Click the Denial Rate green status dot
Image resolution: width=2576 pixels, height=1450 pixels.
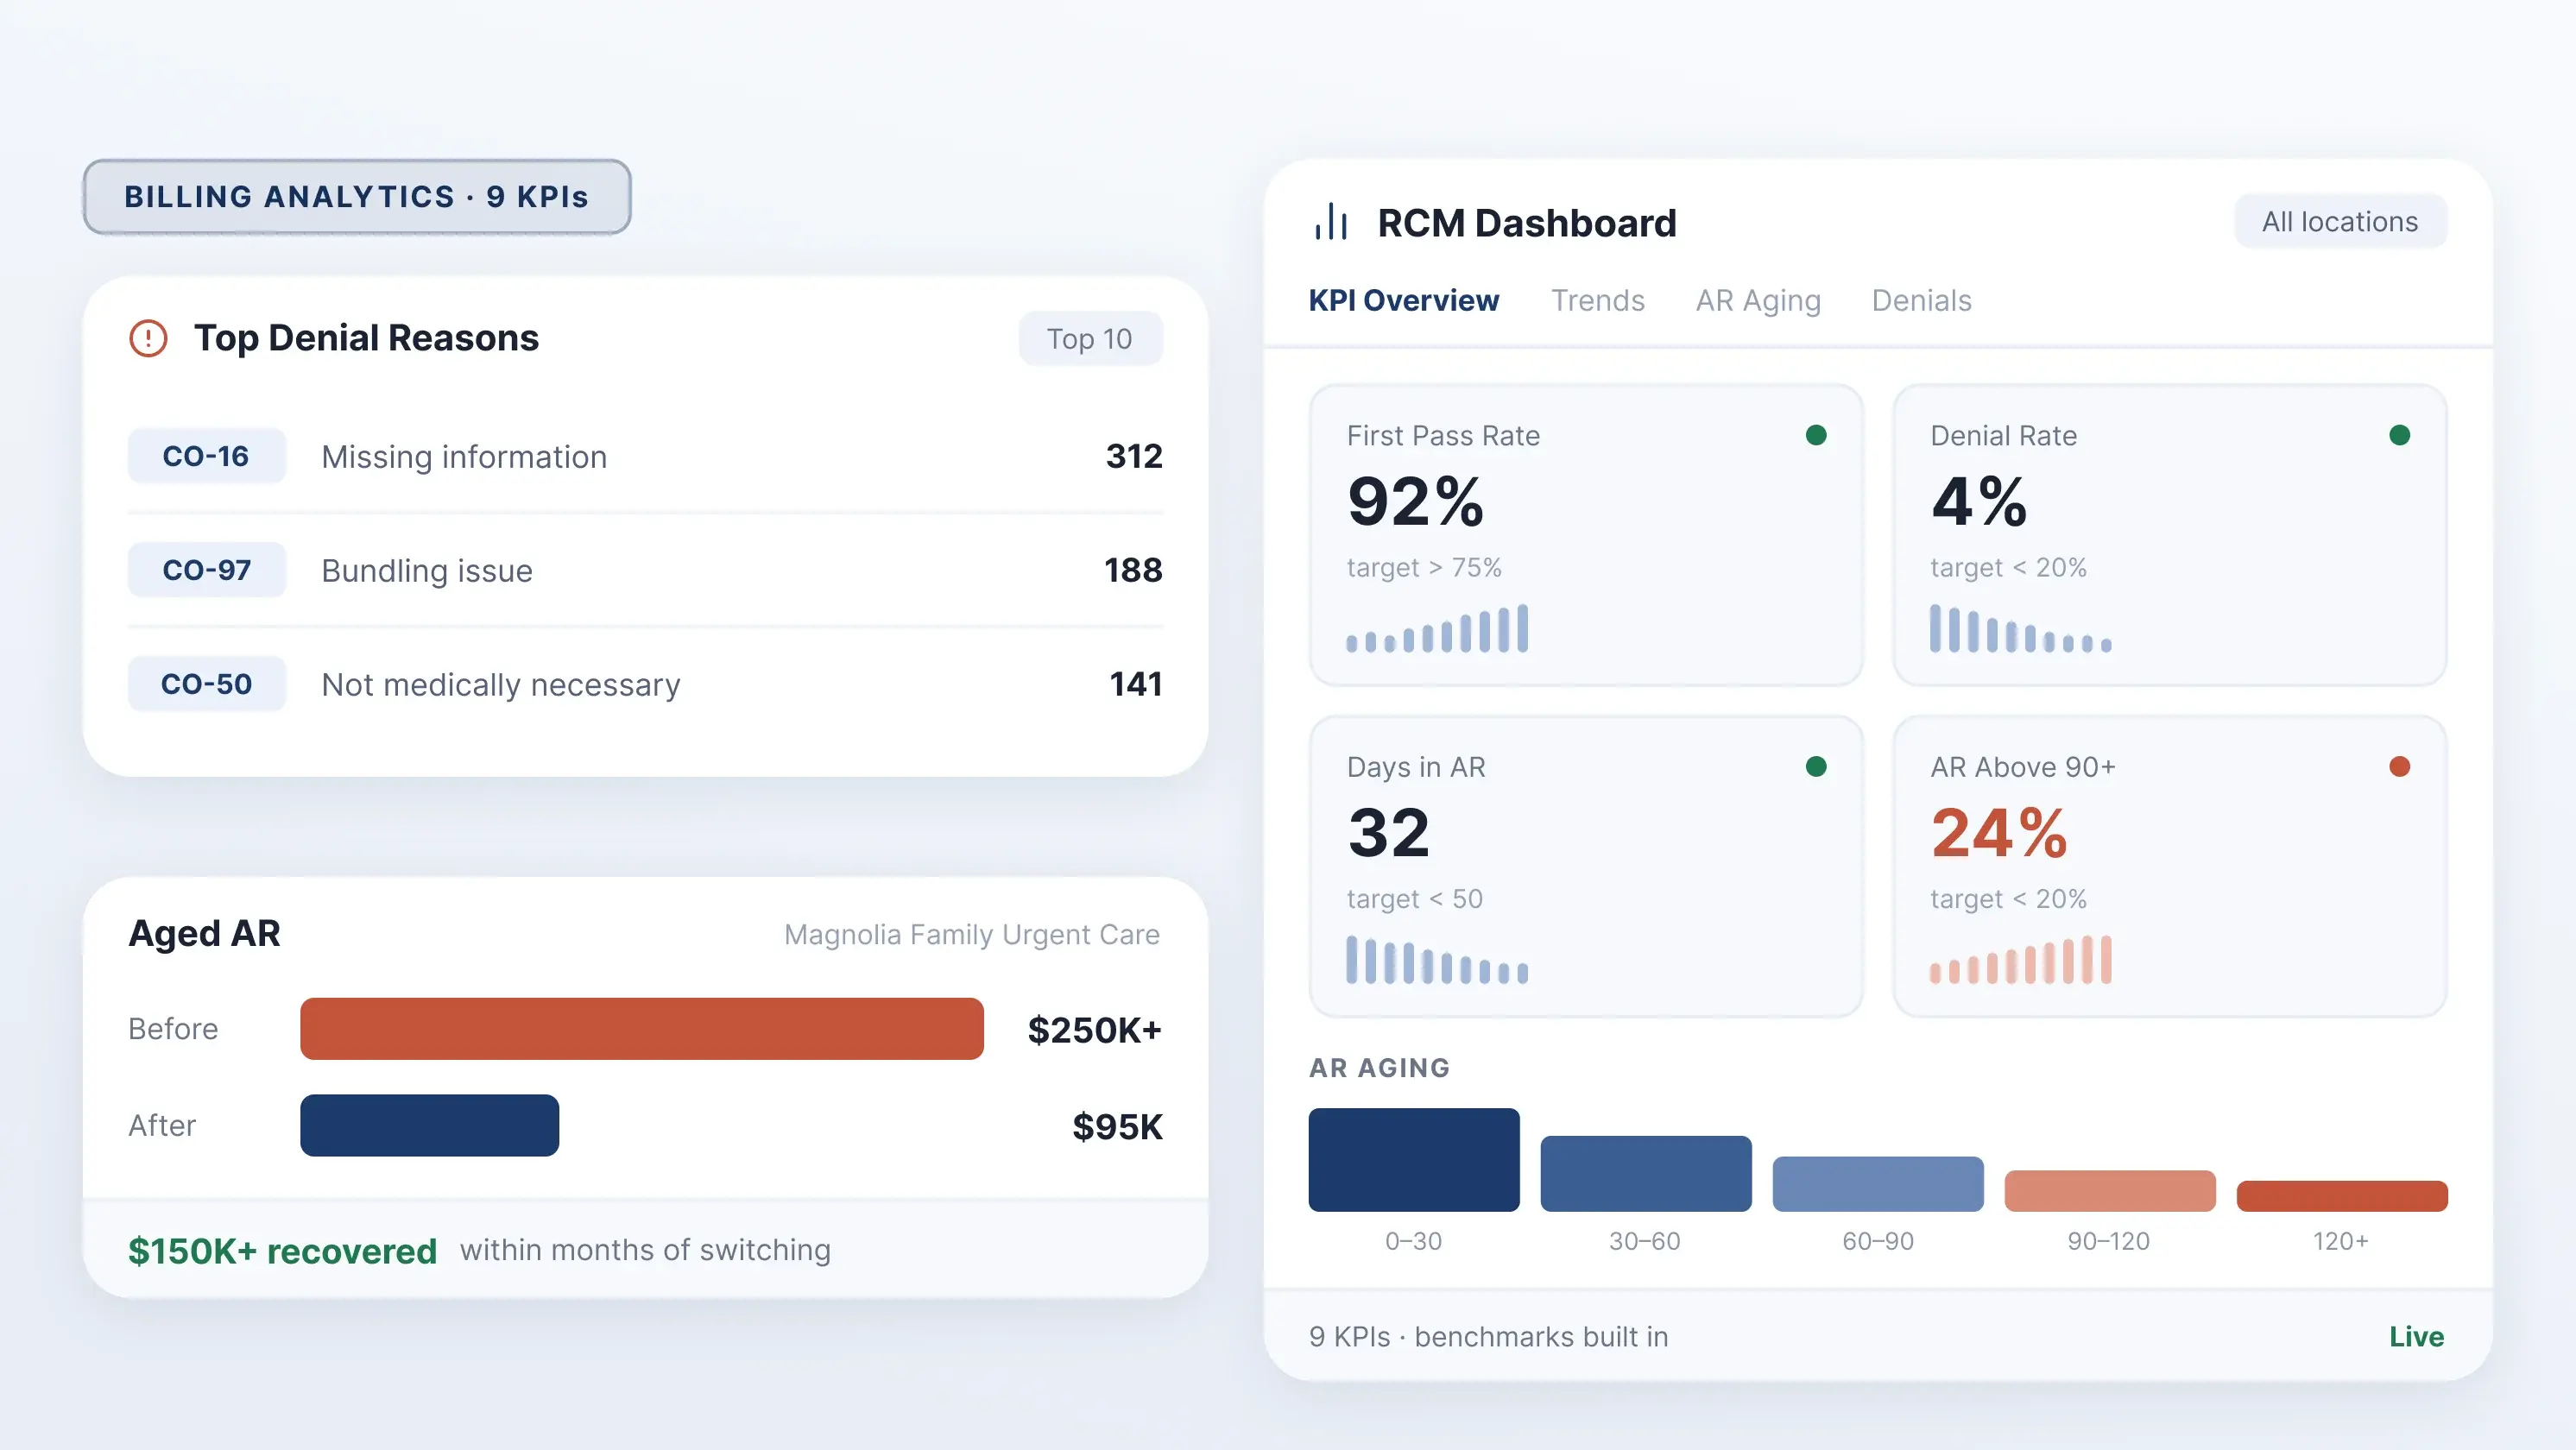coord(2399,435)
